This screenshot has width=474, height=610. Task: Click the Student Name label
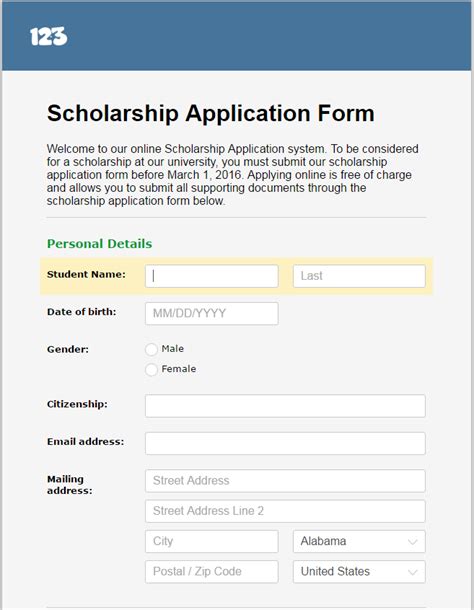point(86,274)
